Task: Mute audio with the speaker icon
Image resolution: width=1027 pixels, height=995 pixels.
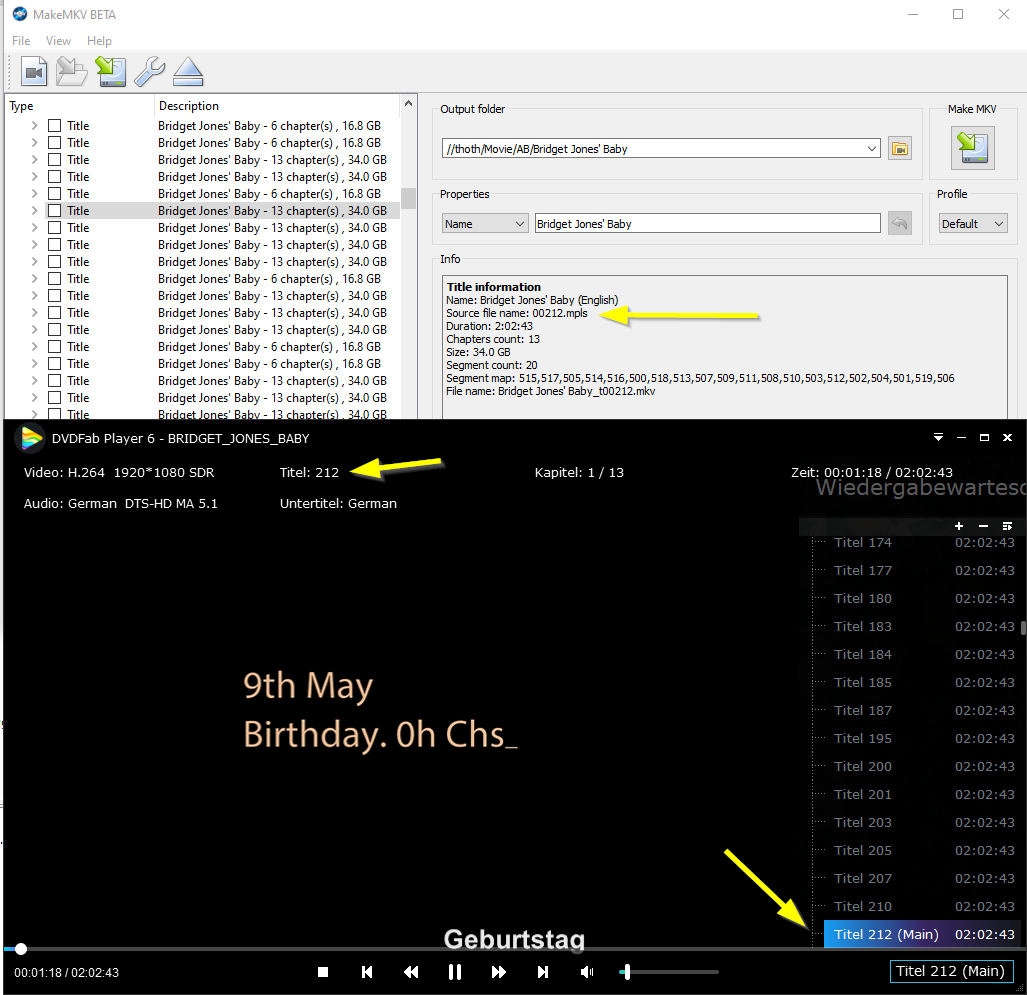Action: pyautogui.click(x=587, y=972)
